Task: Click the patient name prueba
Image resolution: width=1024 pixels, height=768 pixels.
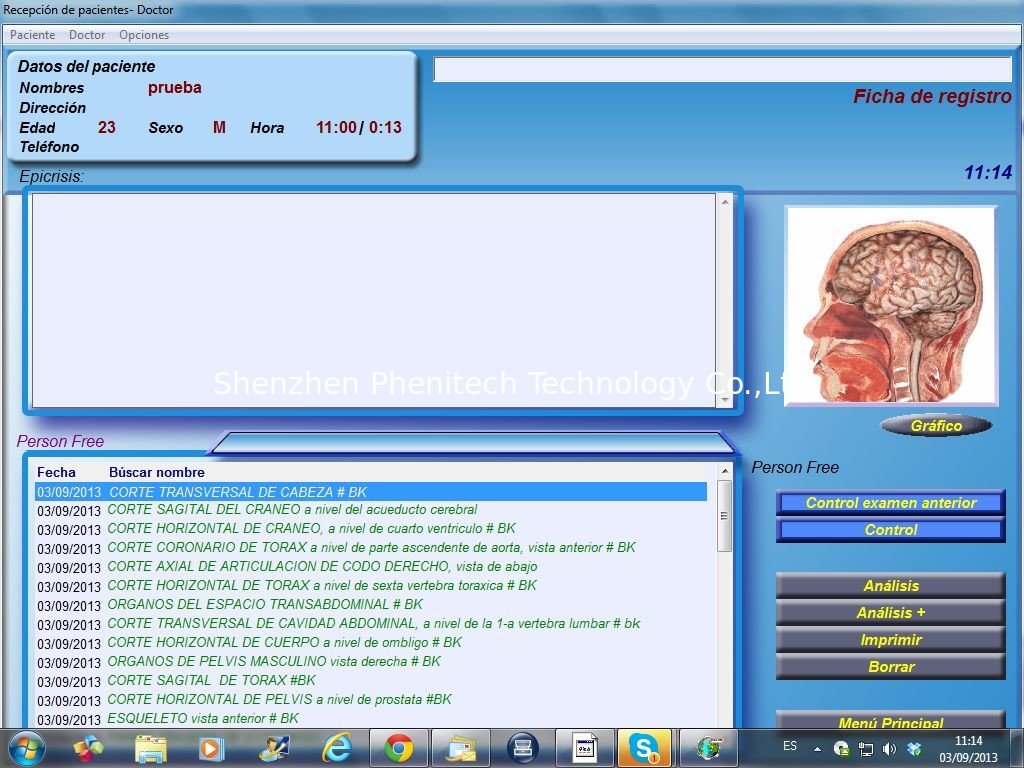Action: [174, 88]
